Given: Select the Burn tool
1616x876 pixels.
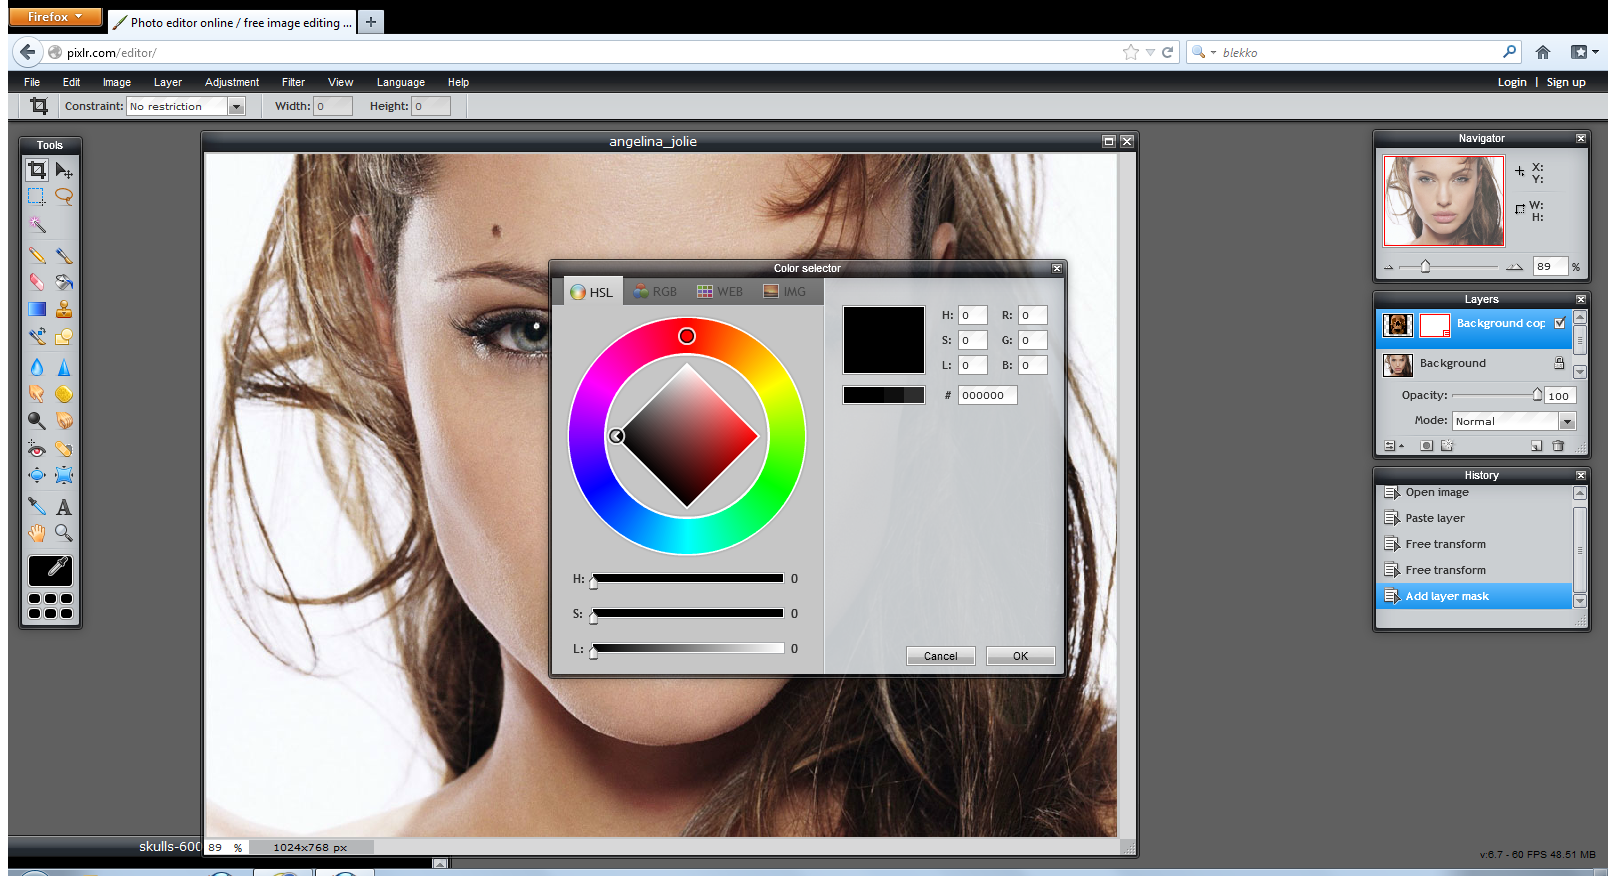Looking at the screenshot, I should [64, 421].
